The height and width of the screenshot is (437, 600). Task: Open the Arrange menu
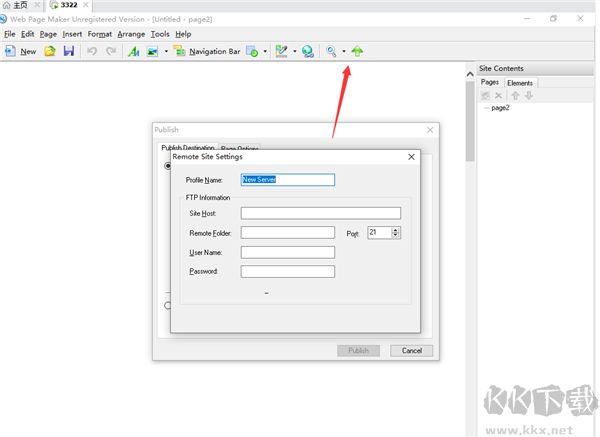(x=131, y=34)
